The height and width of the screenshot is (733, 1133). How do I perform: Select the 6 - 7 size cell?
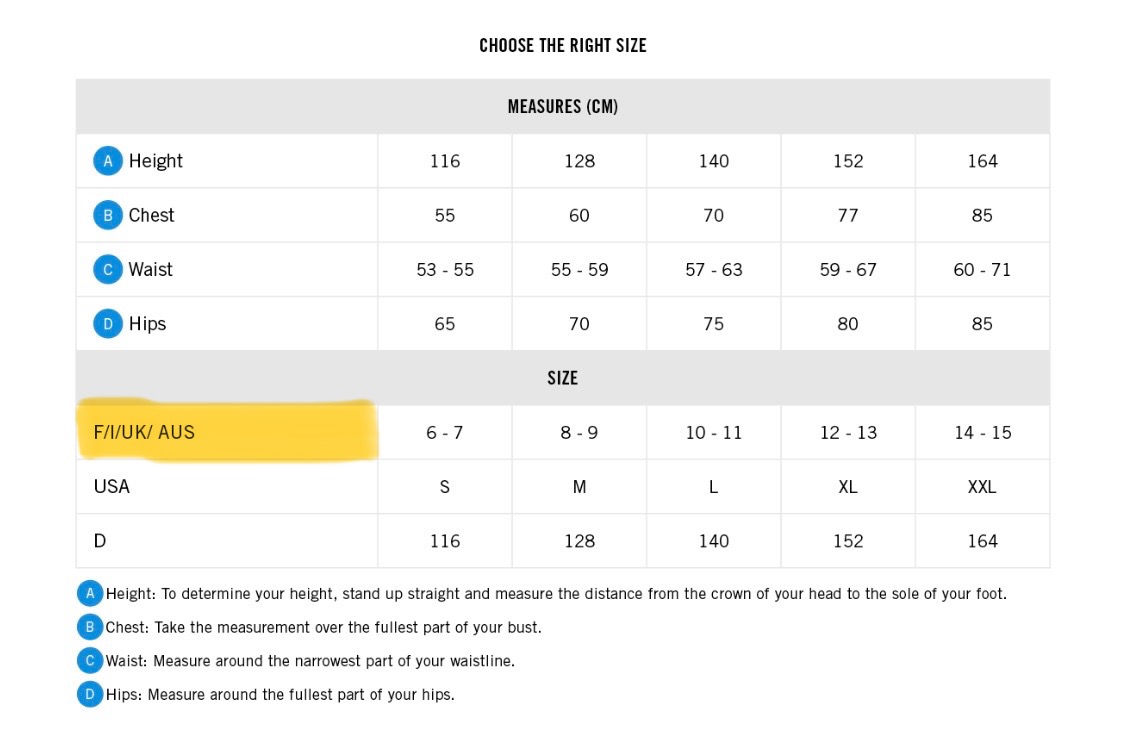(444, 433)
